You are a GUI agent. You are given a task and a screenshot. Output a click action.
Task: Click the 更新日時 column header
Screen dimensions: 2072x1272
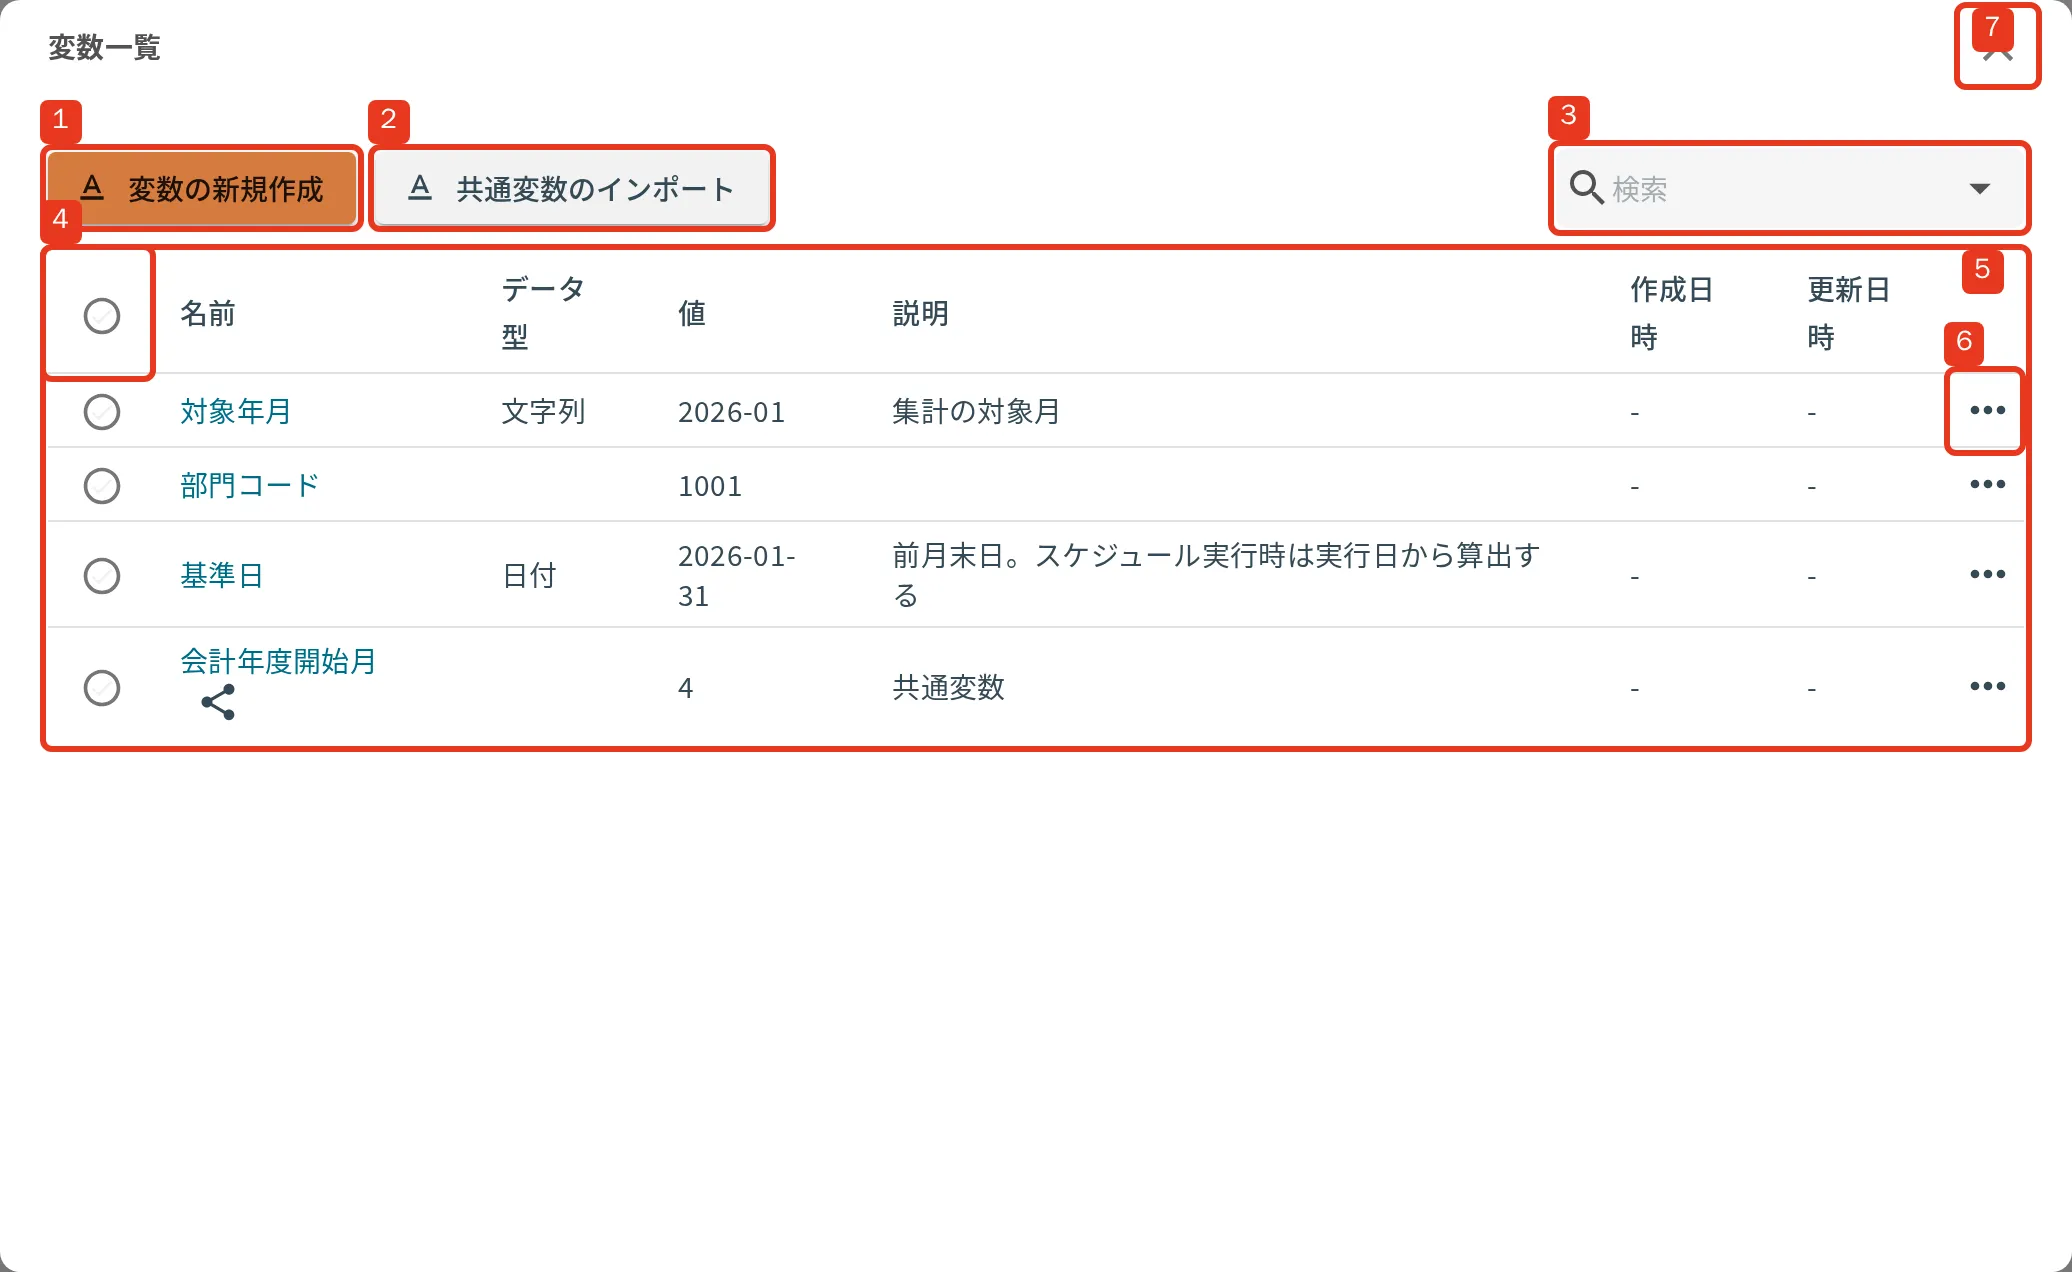[1848, 313]
